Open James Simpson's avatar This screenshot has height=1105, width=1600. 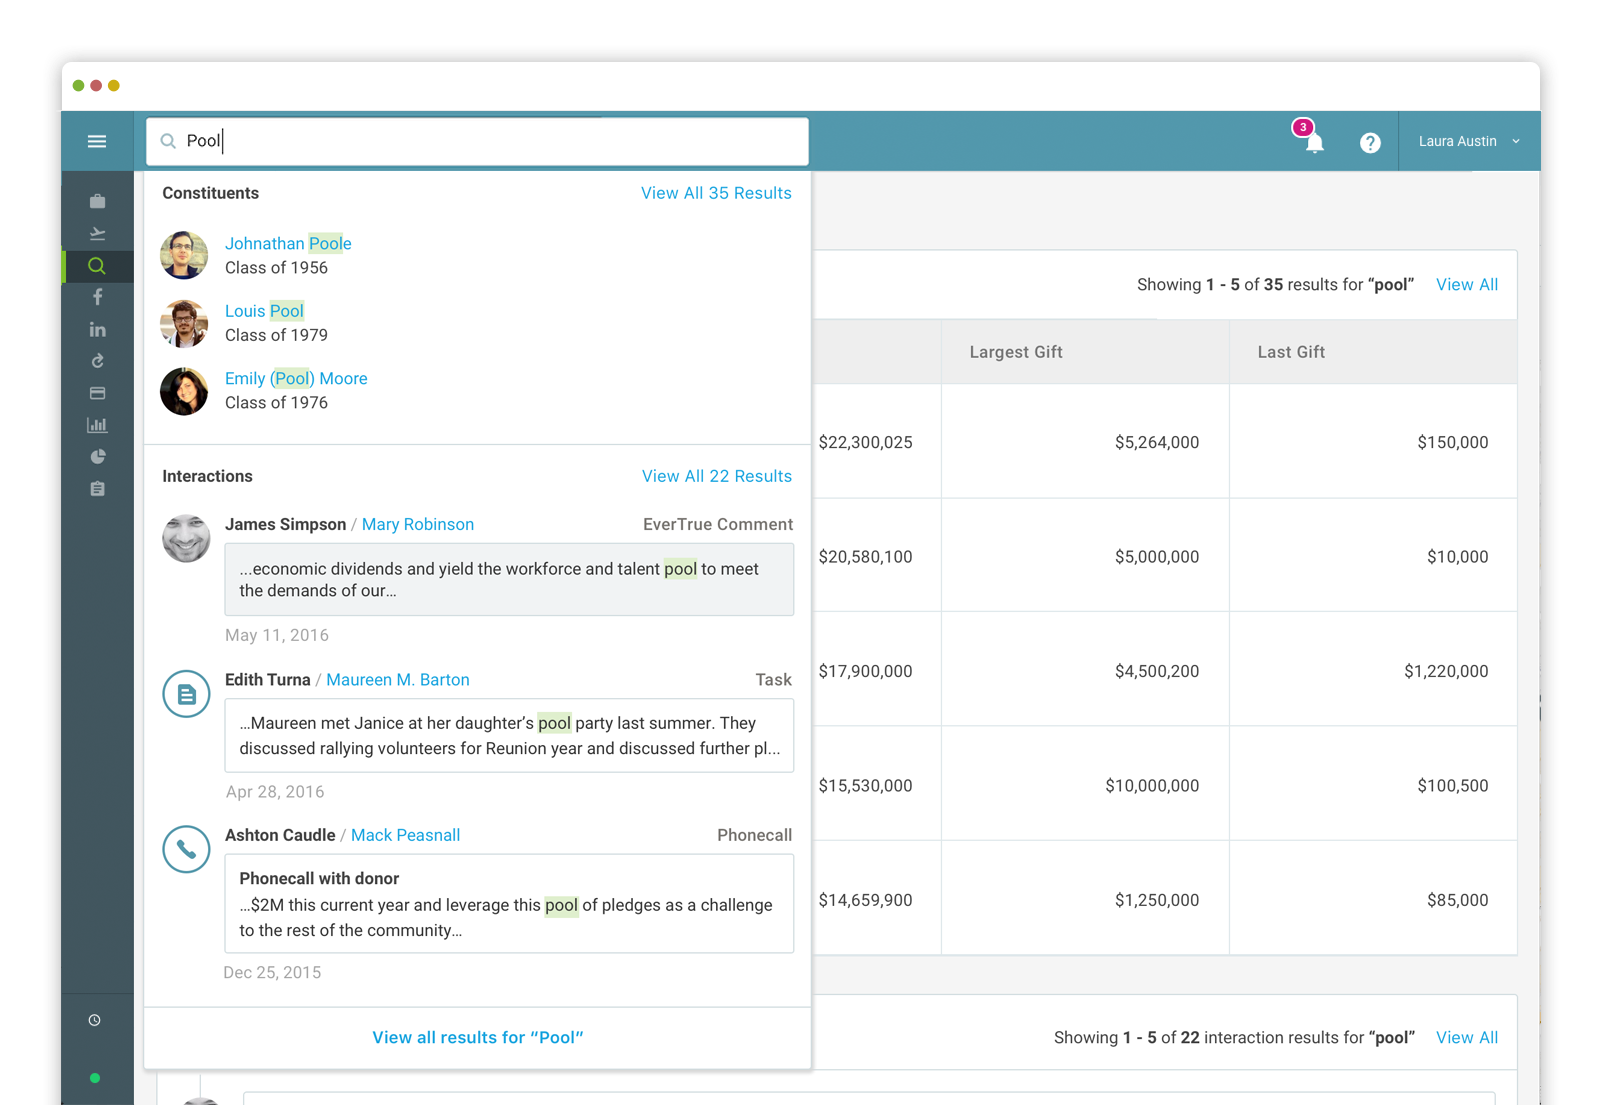point(186,539)
